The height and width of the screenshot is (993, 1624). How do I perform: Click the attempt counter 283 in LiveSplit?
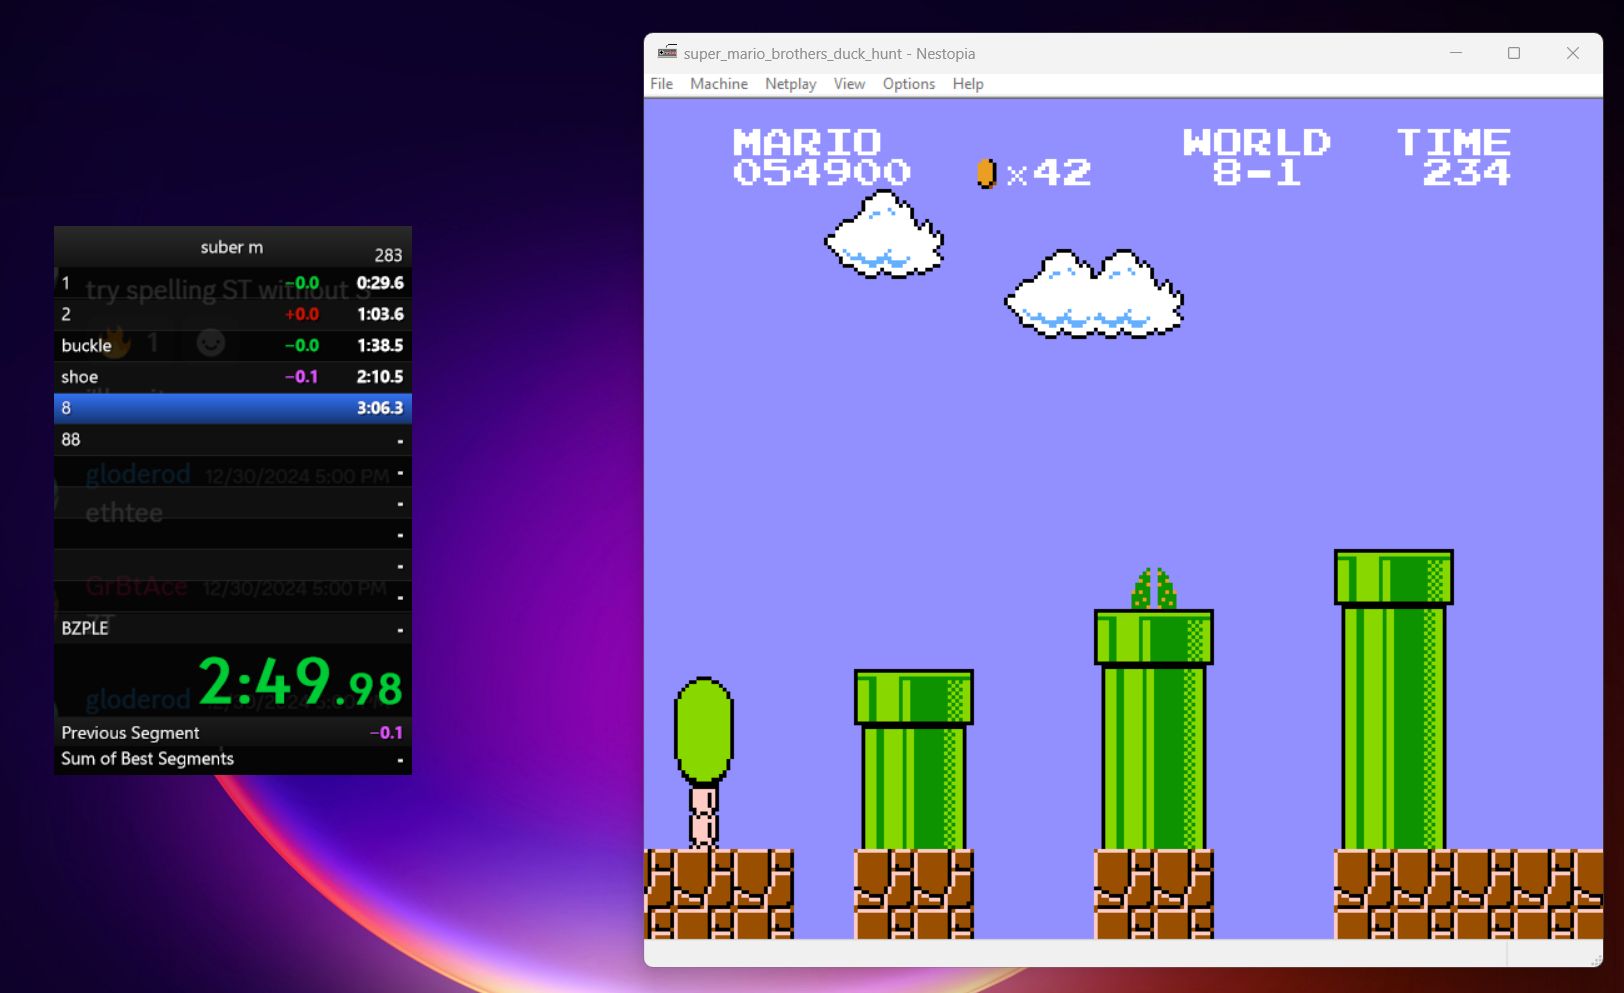388,255
